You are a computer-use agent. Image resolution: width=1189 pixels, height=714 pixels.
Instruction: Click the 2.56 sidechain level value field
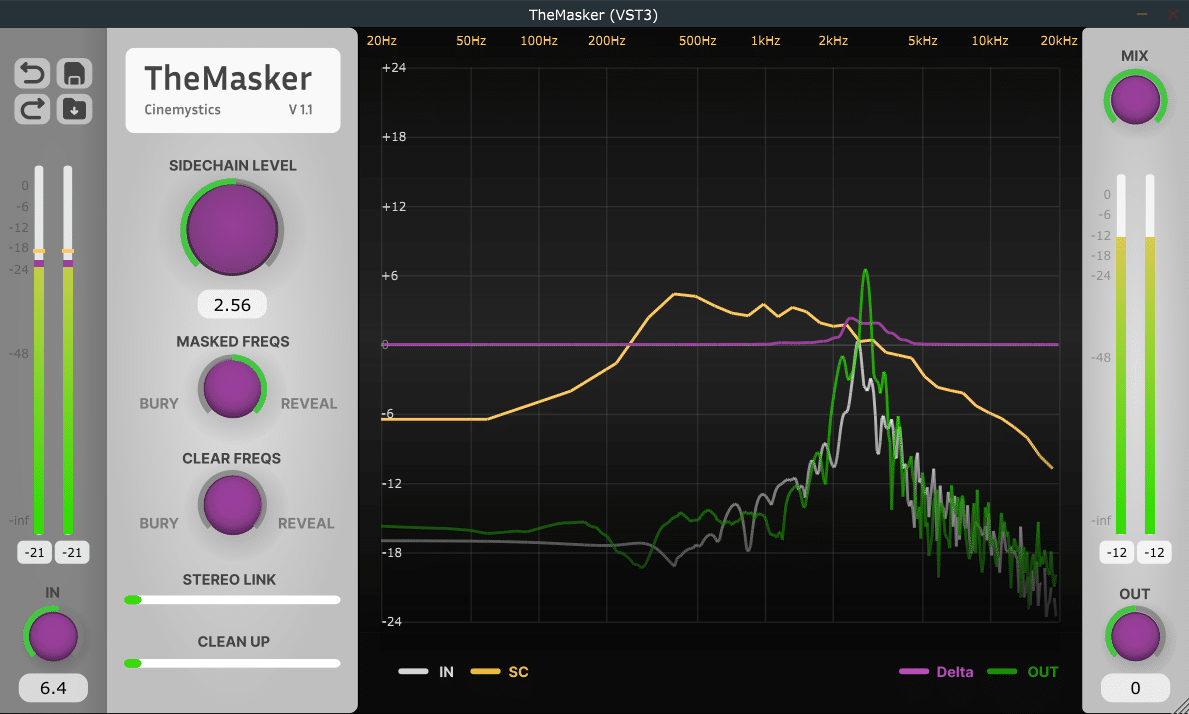point(232,305)
